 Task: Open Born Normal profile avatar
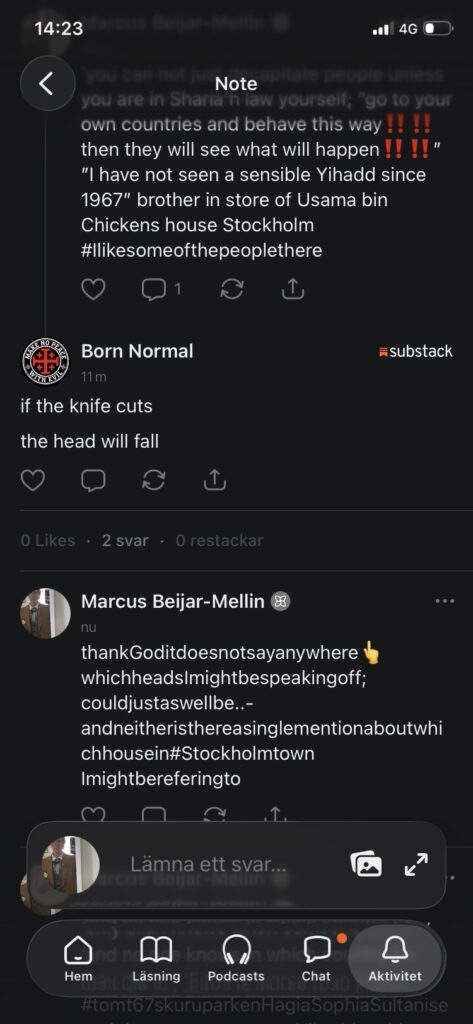coord(45,361)
